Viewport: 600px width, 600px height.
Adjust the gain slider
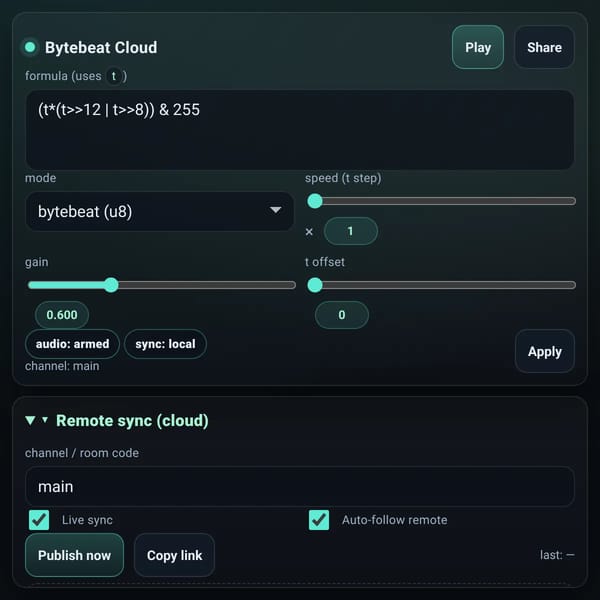tap(161, 285)
